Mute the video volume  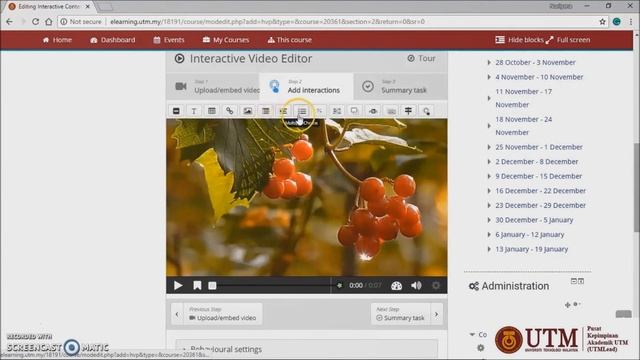(x=416, y=286)
